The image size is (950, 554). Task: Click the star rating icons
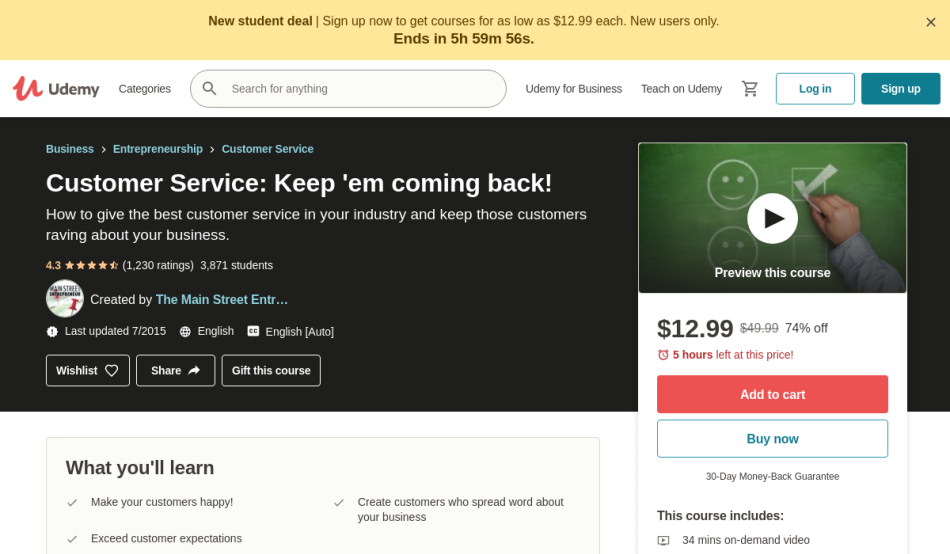[91, 265]
